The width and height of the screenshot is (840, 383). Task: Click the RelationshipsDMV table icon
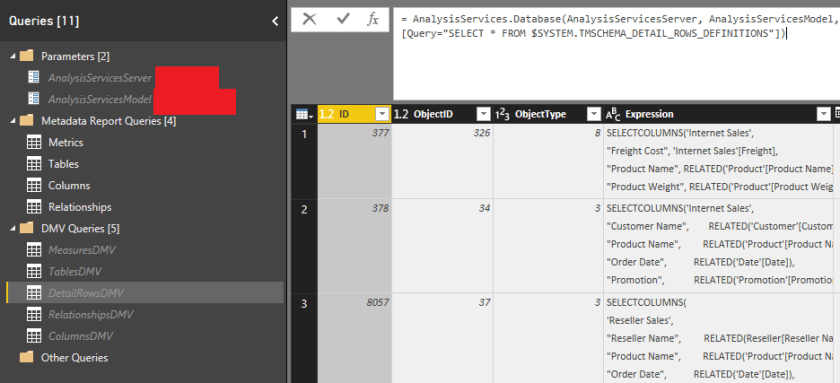click(34, 314)
